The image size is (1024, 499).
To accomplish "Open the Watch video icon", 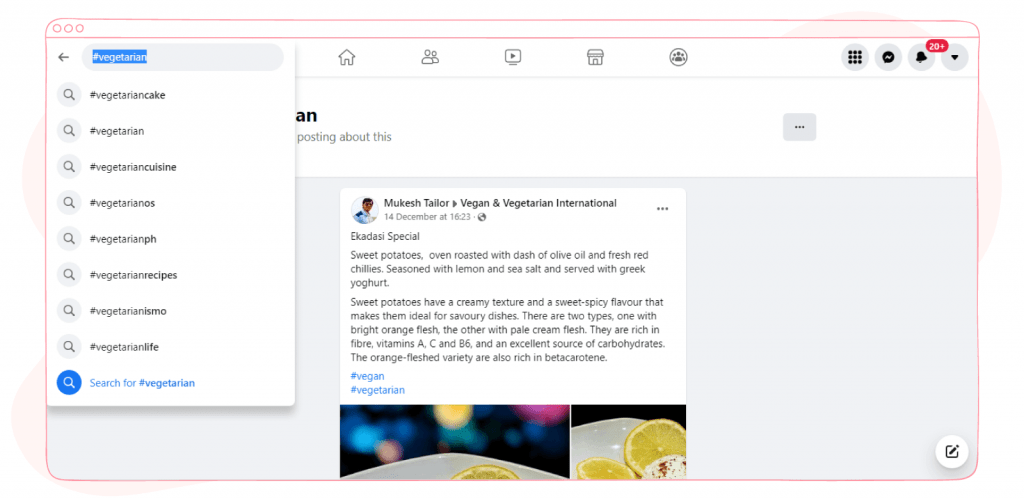I will pos(513,57).
